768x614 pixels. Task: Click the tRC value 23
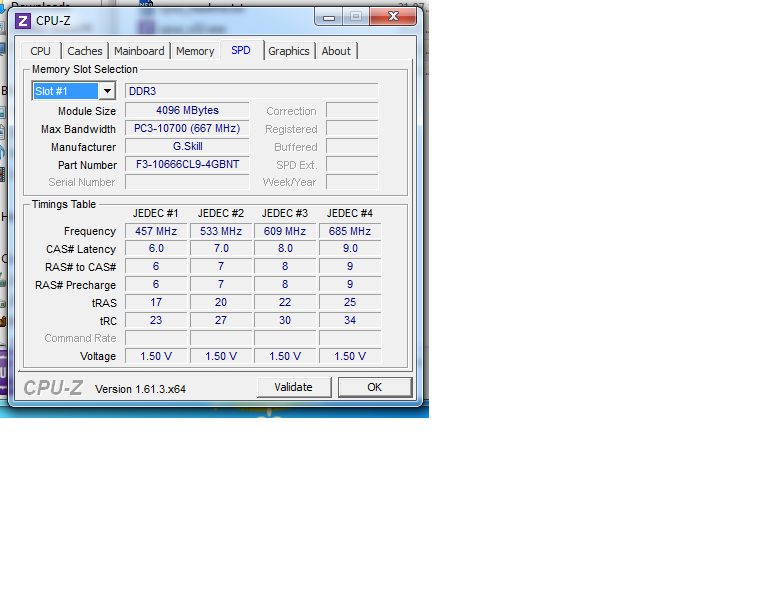[x=156, y=320]
